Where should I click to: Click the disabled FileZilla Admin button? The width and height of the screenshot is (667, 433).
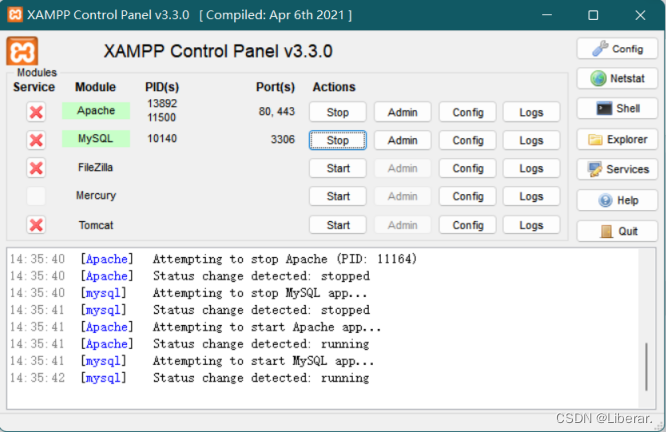402,168
